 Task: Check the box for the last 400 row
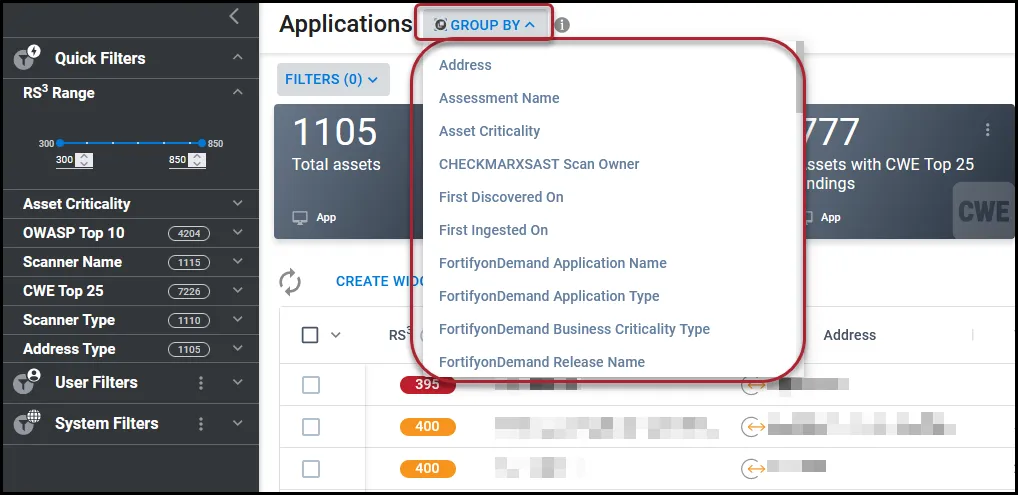pyautogui.click(x=311, y=468)
